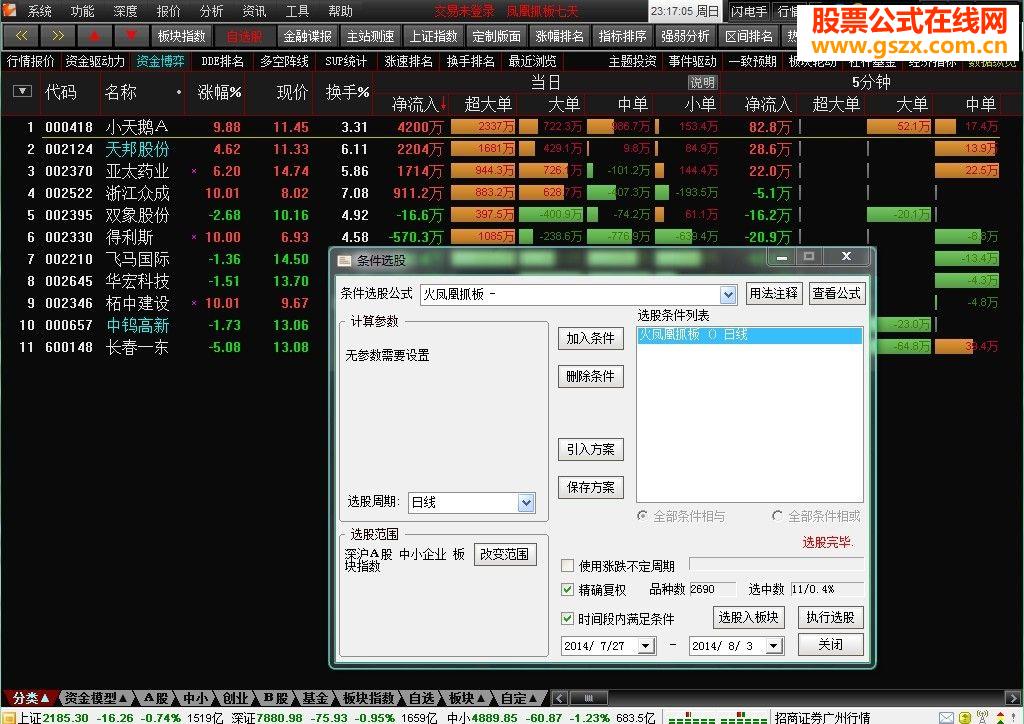Click the 删除条件 button
The width and height of the screenshot is (1024, 724).
pos(590,376)
